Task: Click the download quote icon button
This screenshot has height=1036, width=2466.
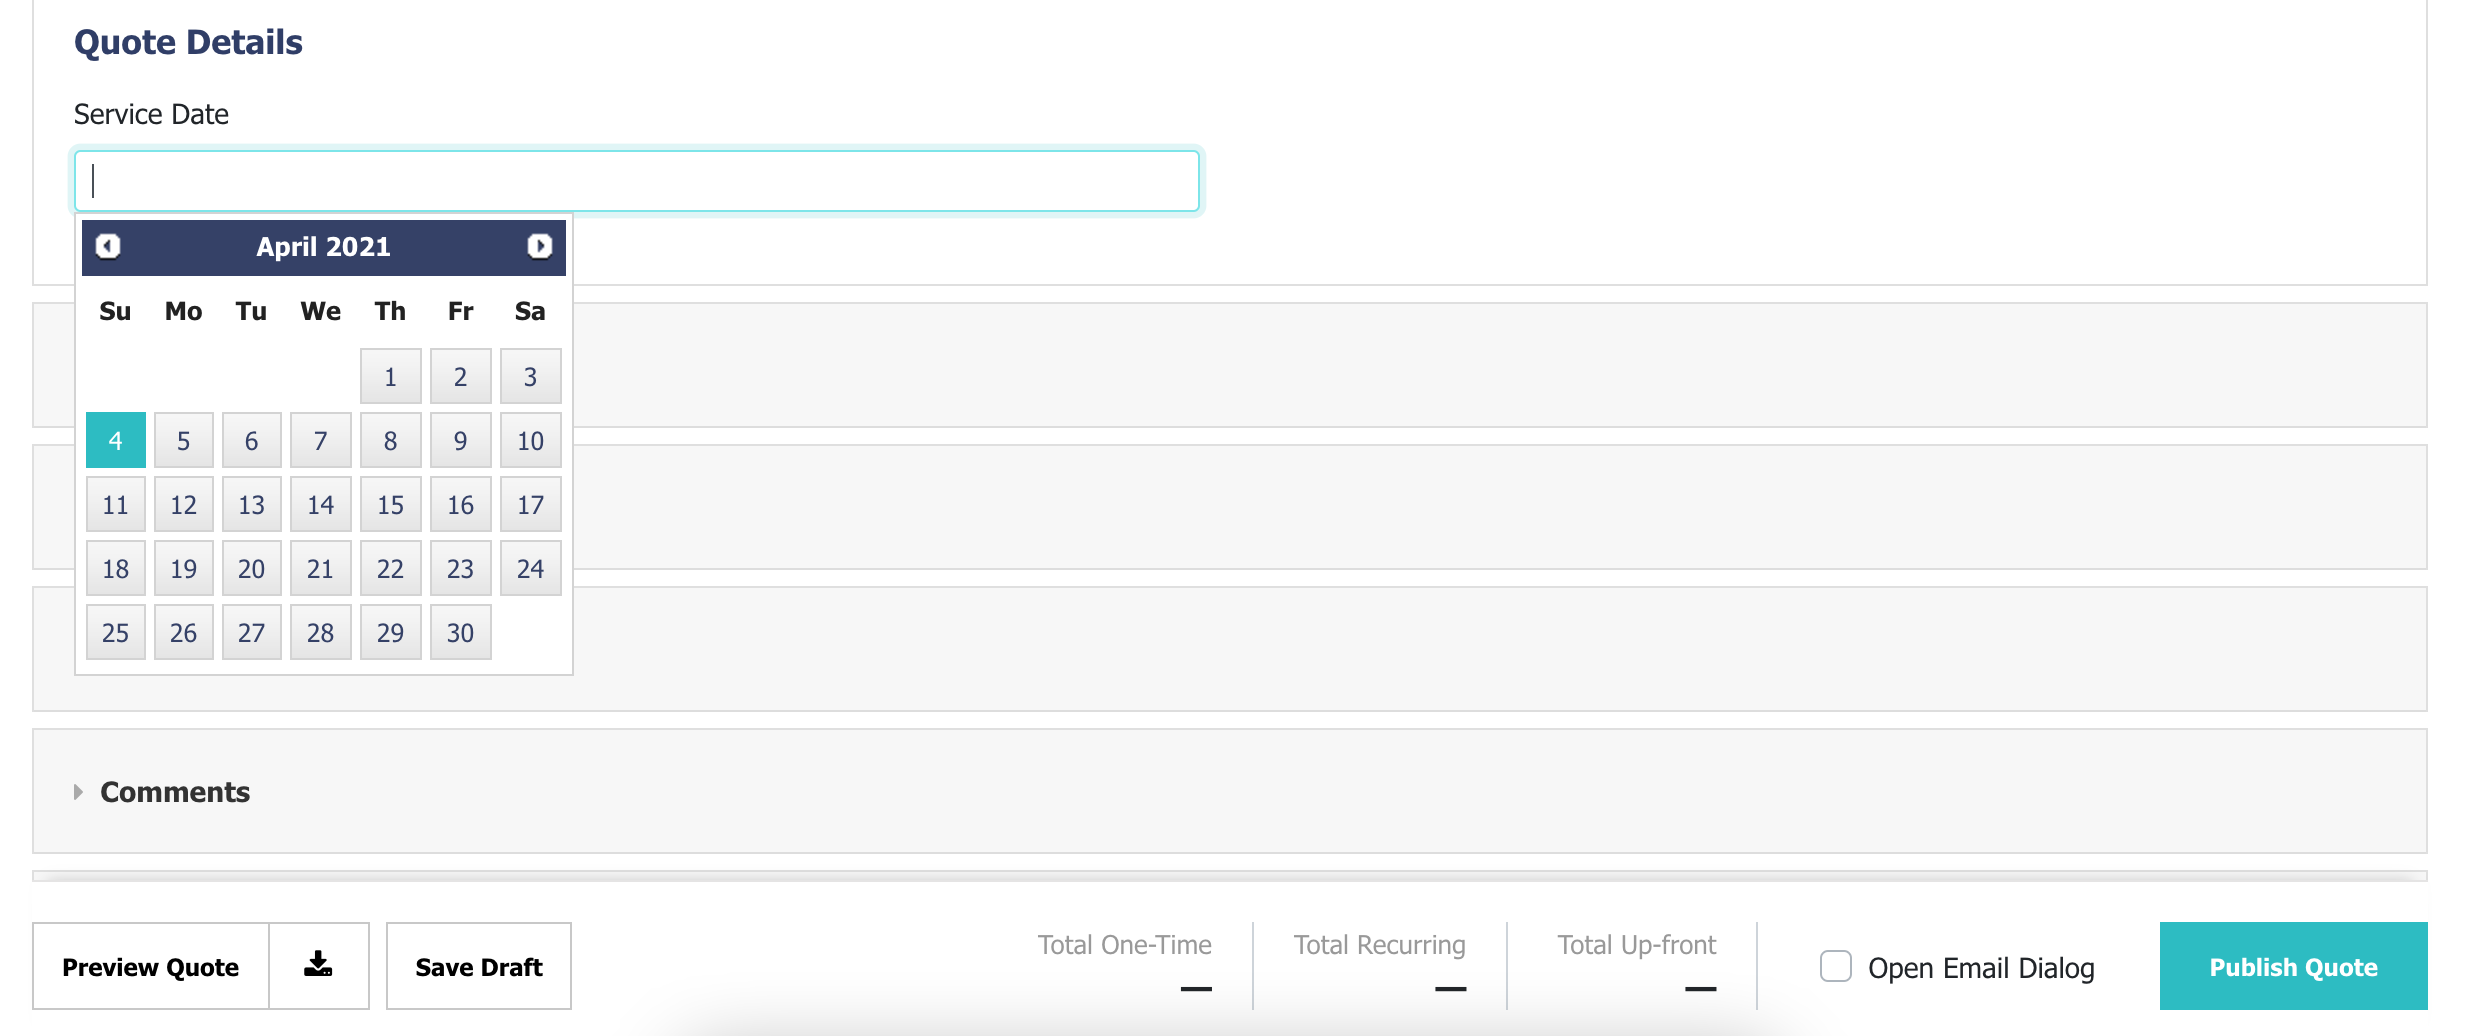Action: (318, 966)
